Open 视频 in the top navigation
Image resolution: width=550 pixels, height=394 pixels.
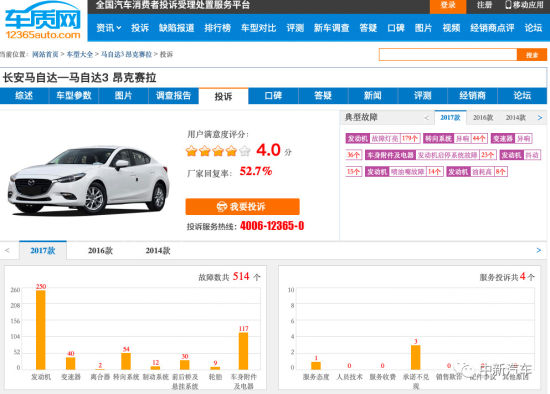click(x=451, y=28)
